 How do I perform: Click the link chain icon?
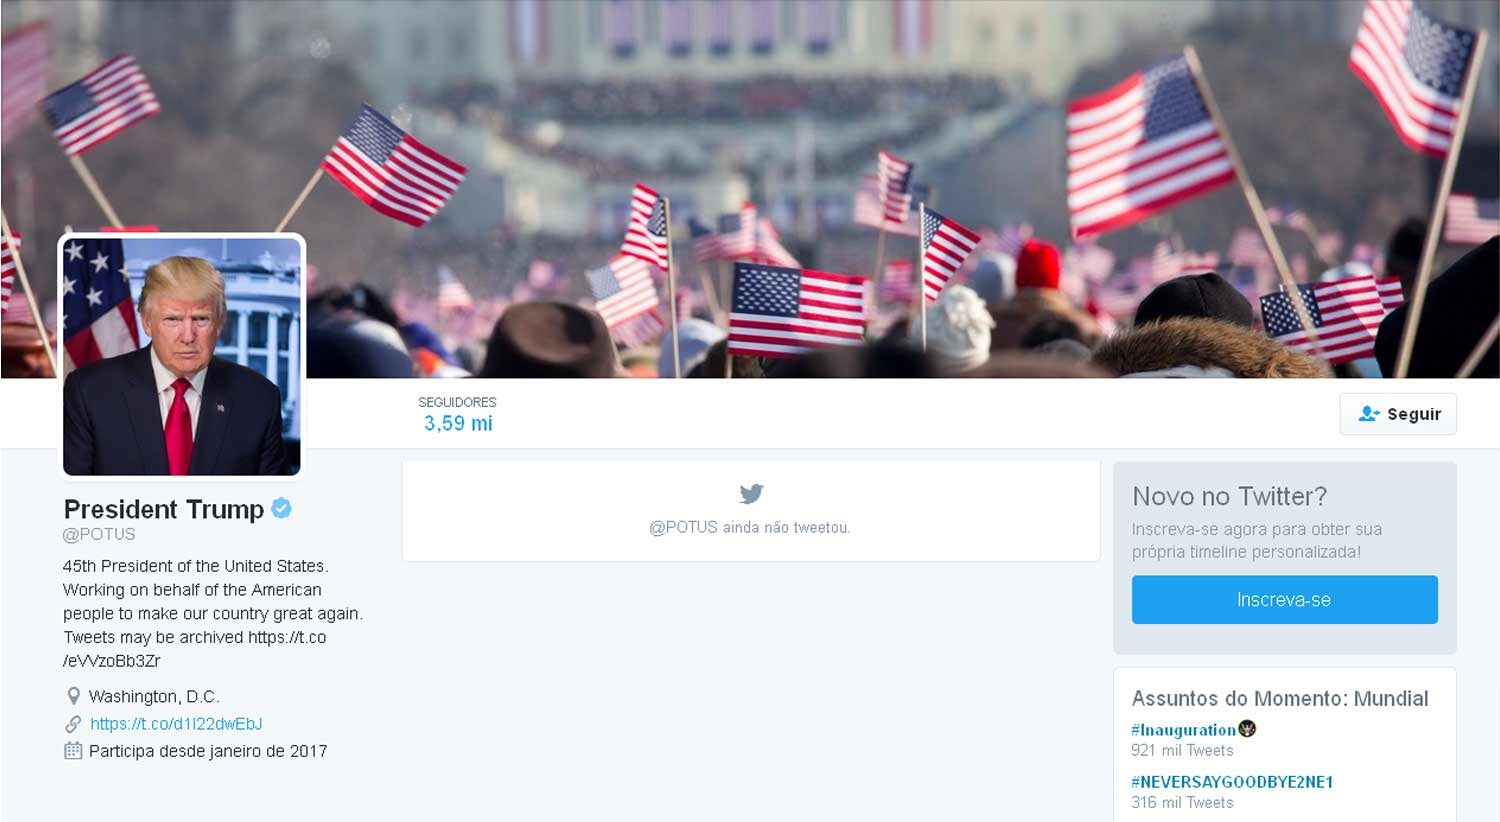(73, 724)
